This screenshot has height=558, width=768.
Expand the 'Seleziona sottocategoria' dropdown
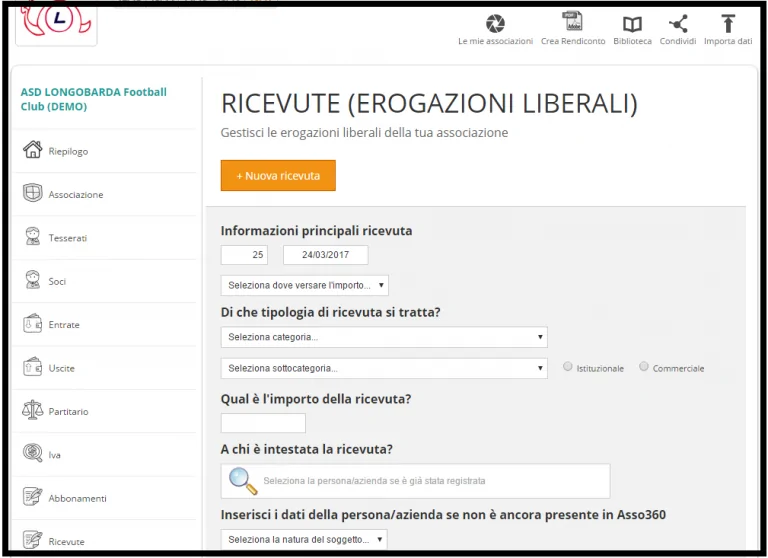click(384, 368)
